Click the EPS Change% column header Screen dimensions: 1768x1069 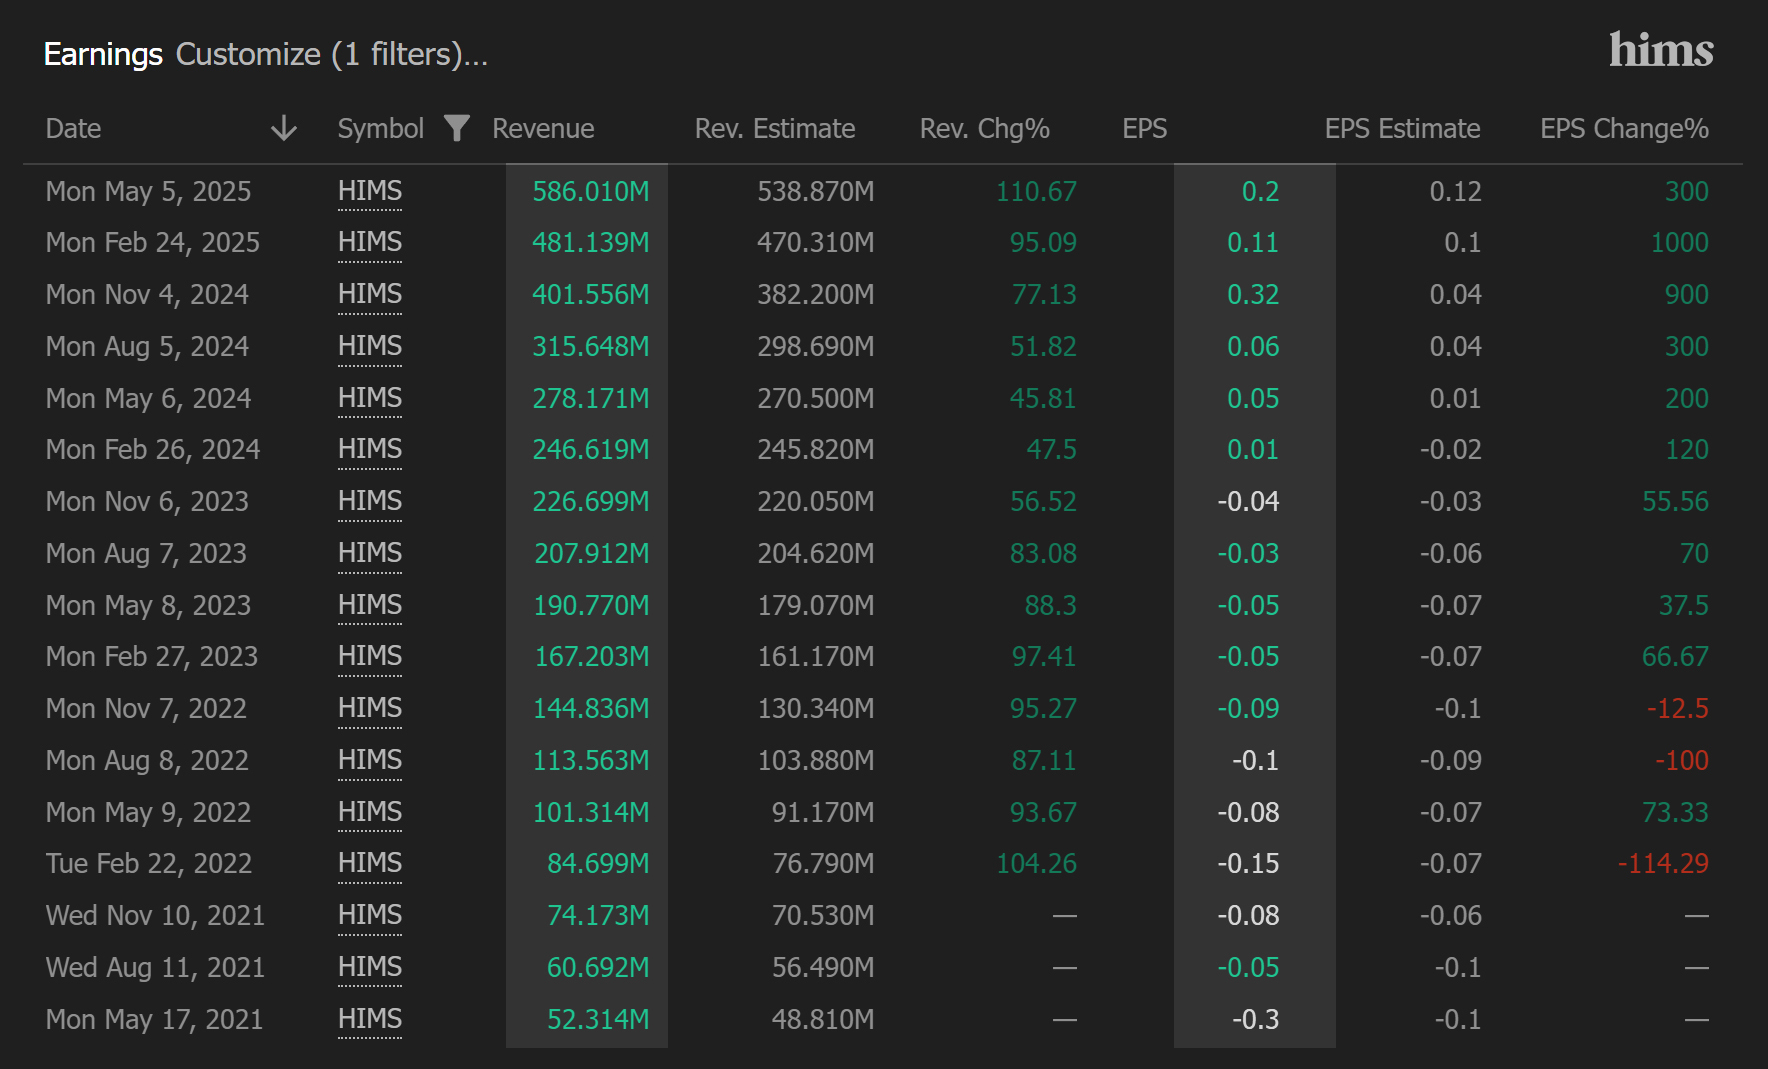pos(1623,129)
